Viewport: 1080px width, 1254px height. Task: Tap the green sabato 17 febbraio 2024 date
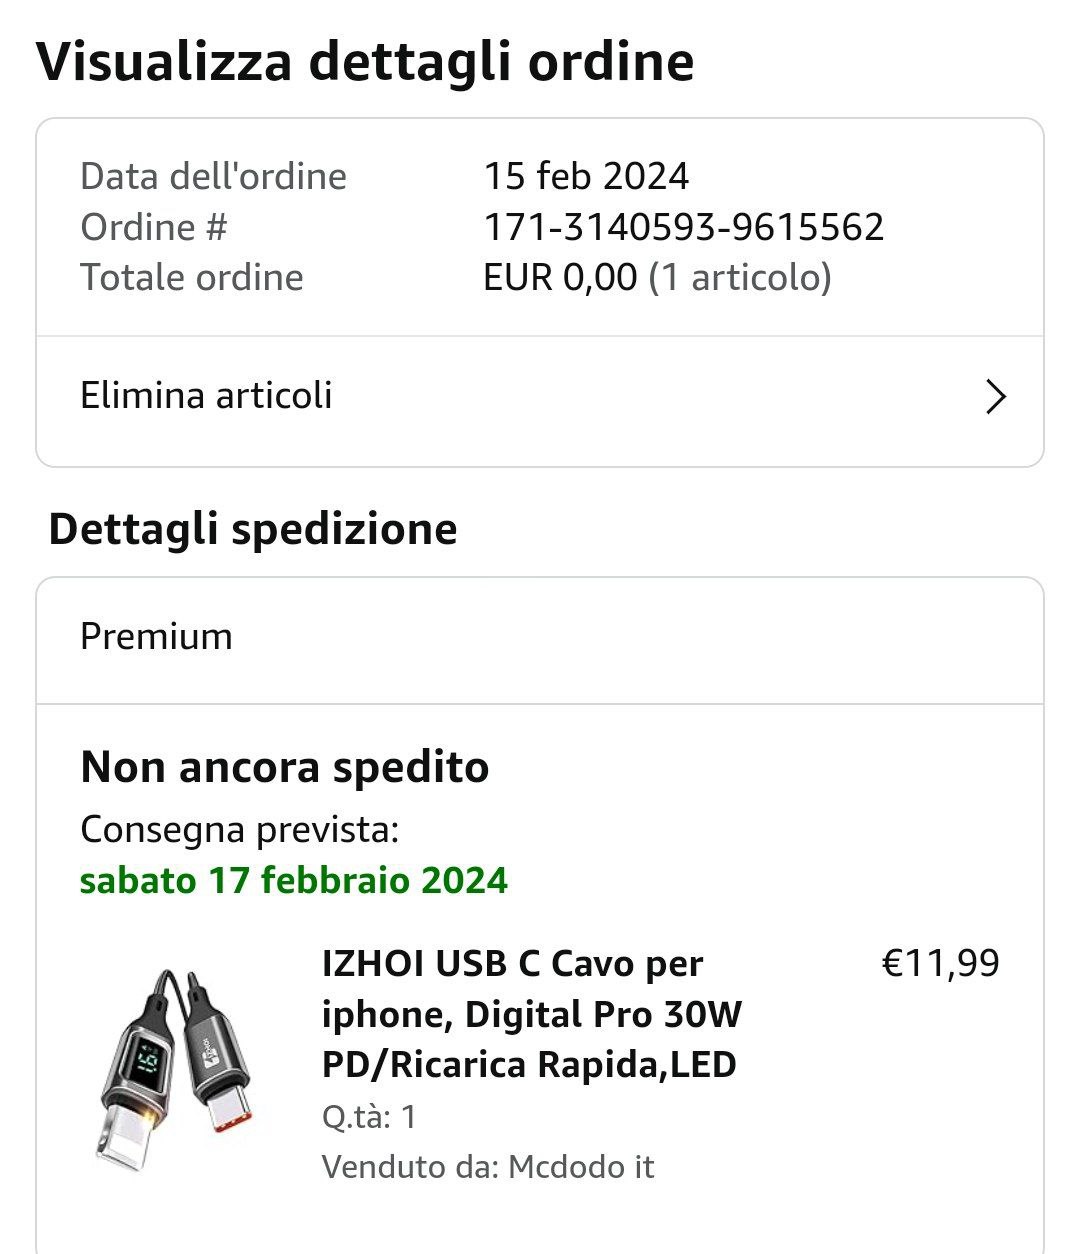pyautogui.click(x=294, y=880)
